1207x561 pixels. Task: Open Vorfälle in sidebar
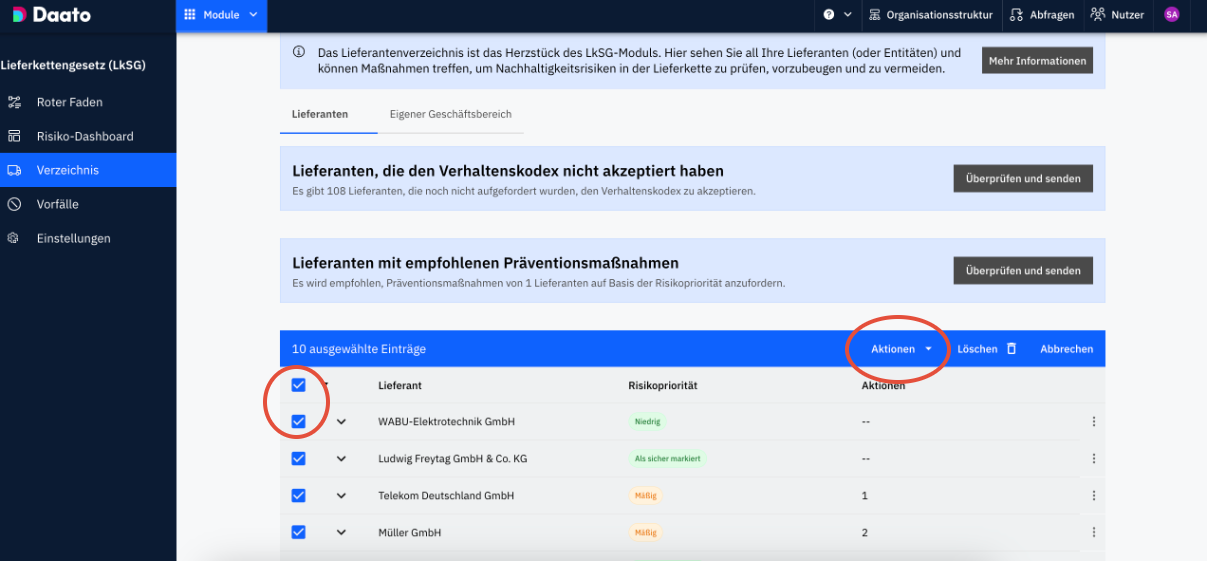click(x=88, y=204)
